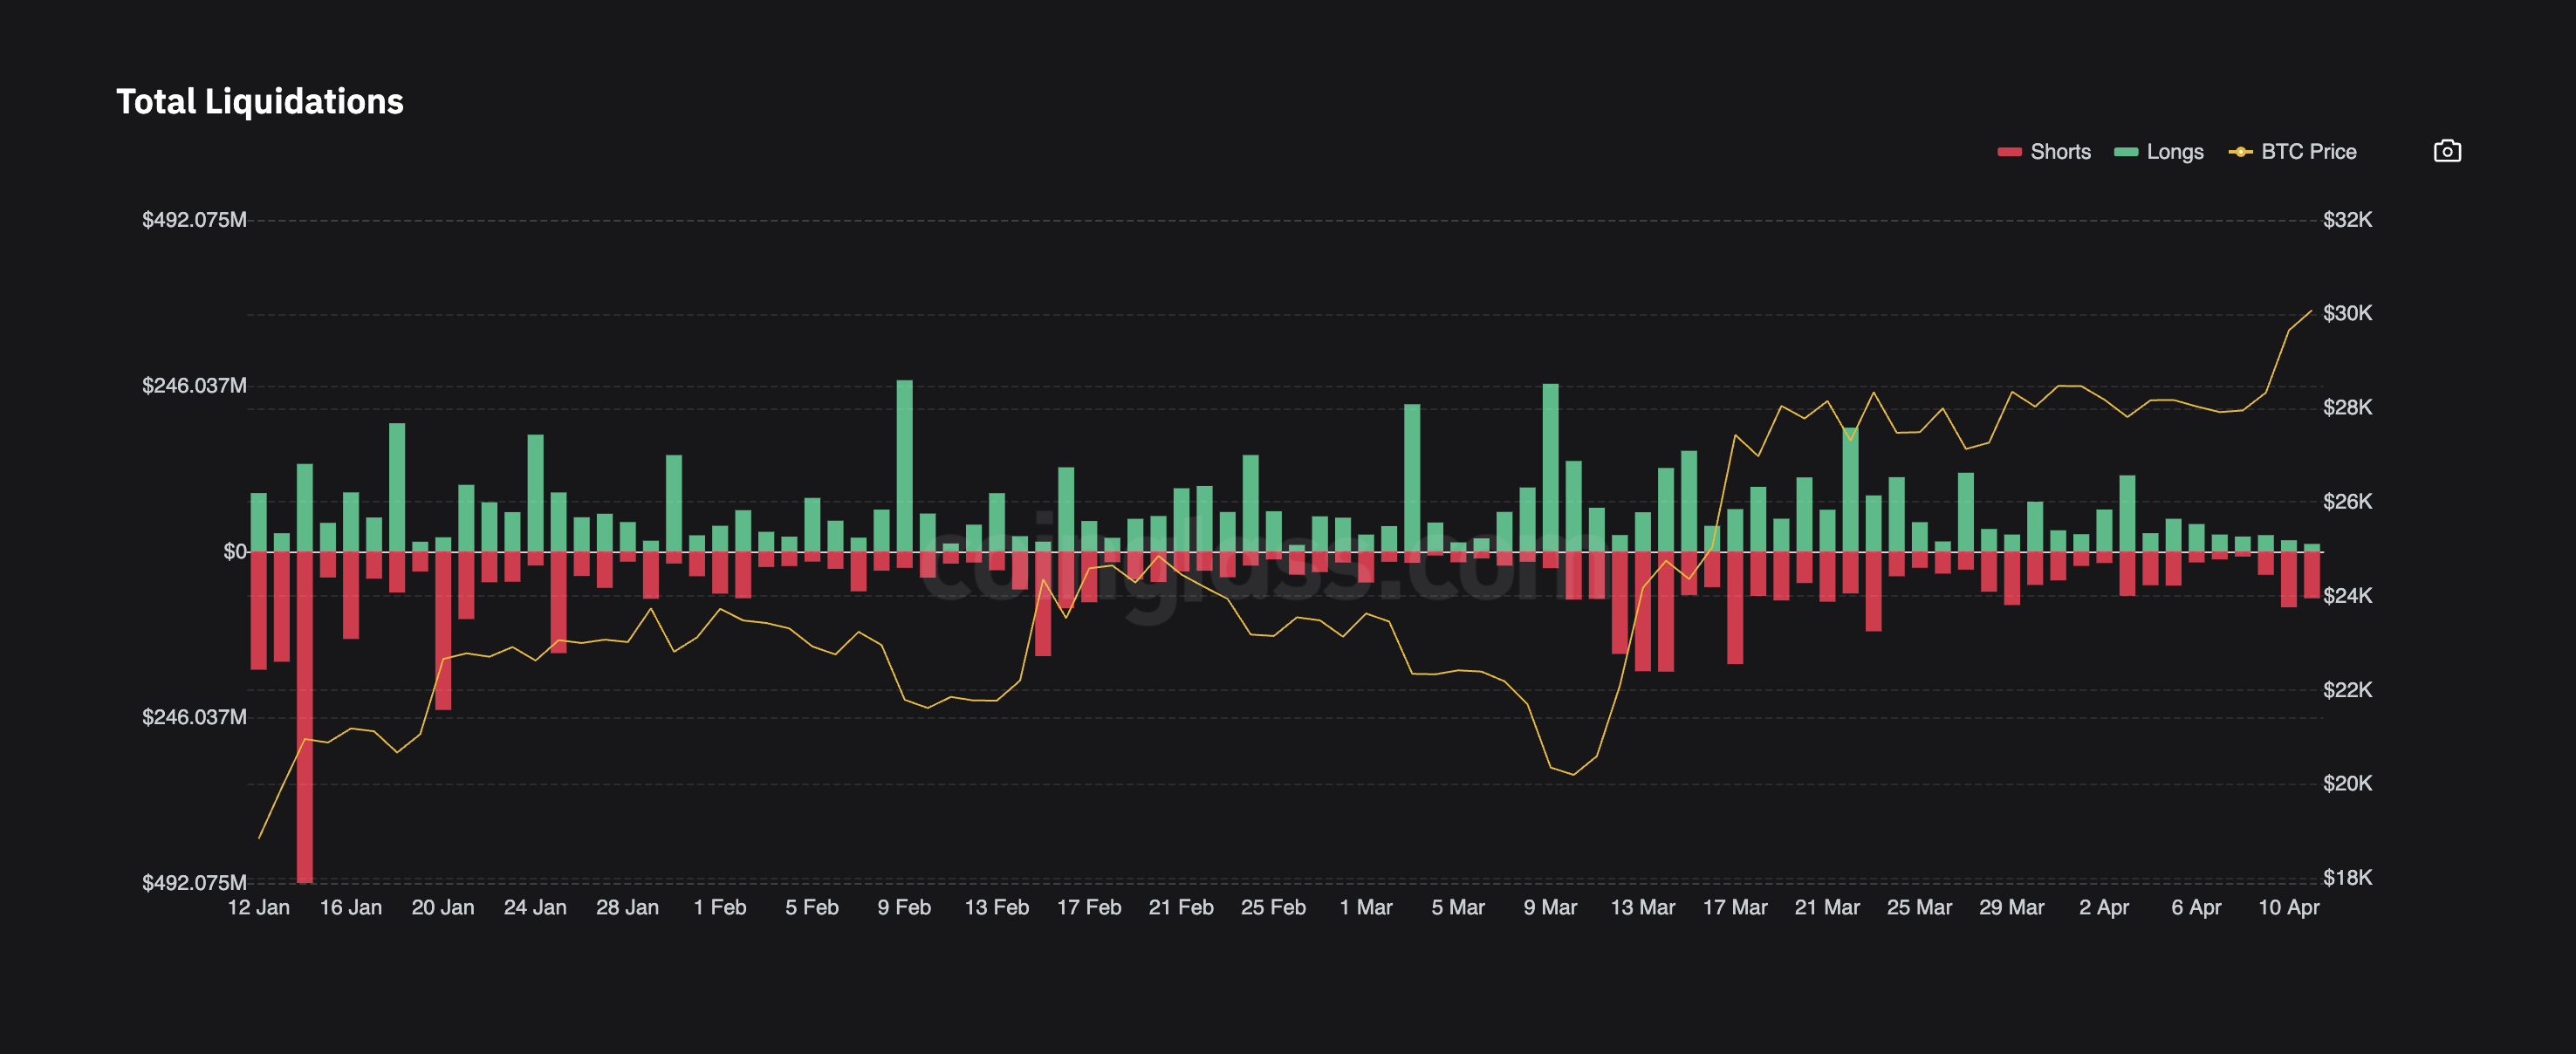Click the 2 Apr date label
This screenshot has height=1054, width=2576.
click(2104, 907)
